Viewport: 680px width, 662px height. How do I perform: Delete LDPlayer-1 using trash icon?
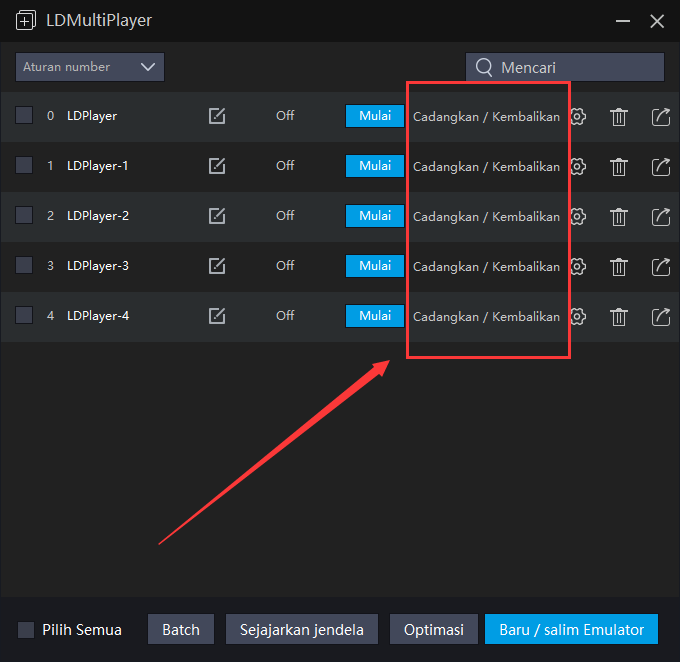pos(619,167)
